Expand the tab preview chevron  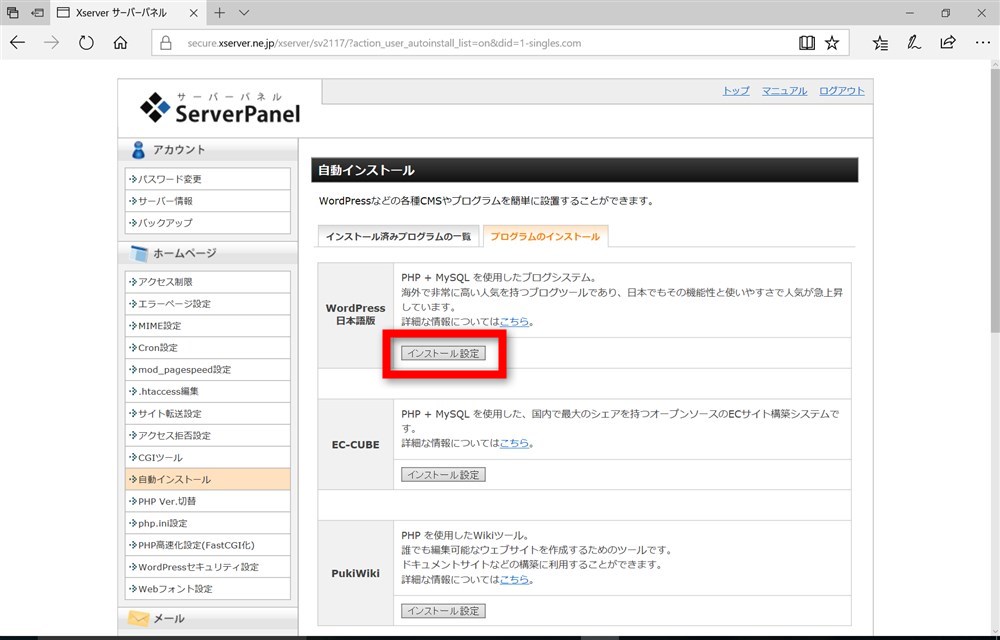coord(244,13)
